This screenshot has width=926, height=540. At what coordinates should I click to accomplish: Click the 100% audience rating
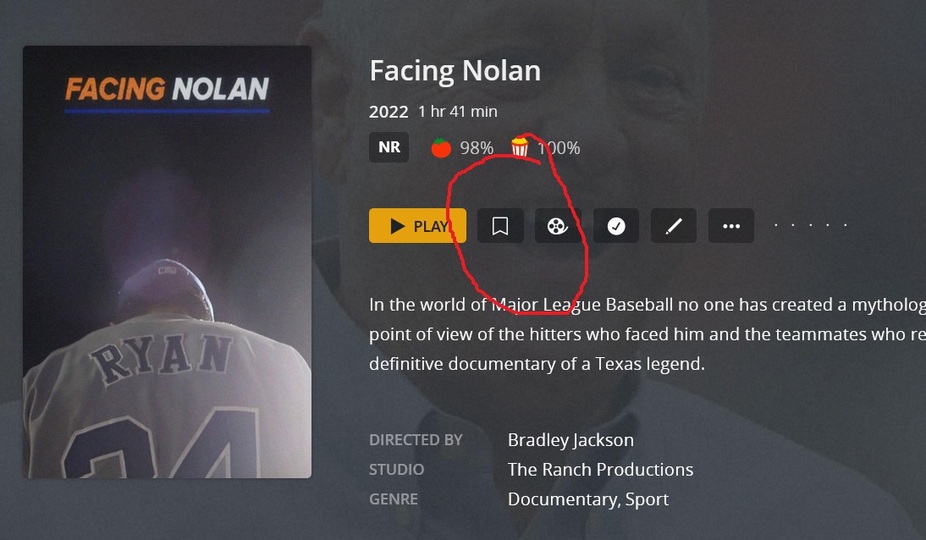click(x=559, y=148)
